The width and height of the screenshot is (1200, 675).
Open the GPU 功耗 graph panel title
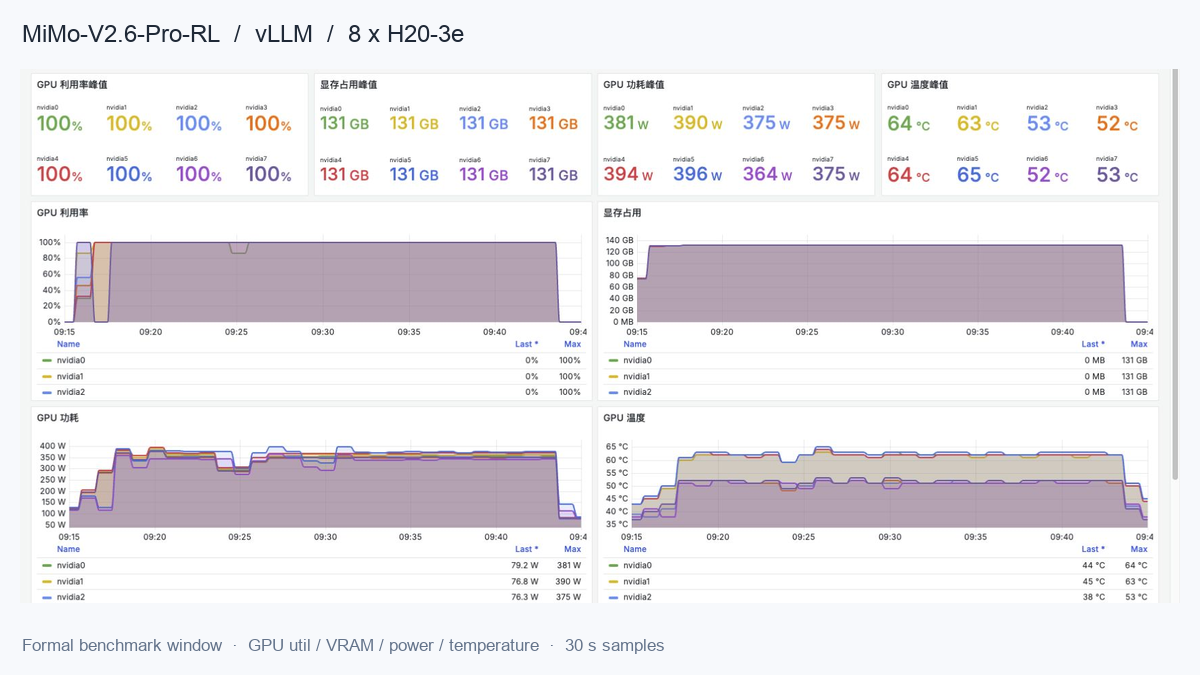click(x=57, y=418)
